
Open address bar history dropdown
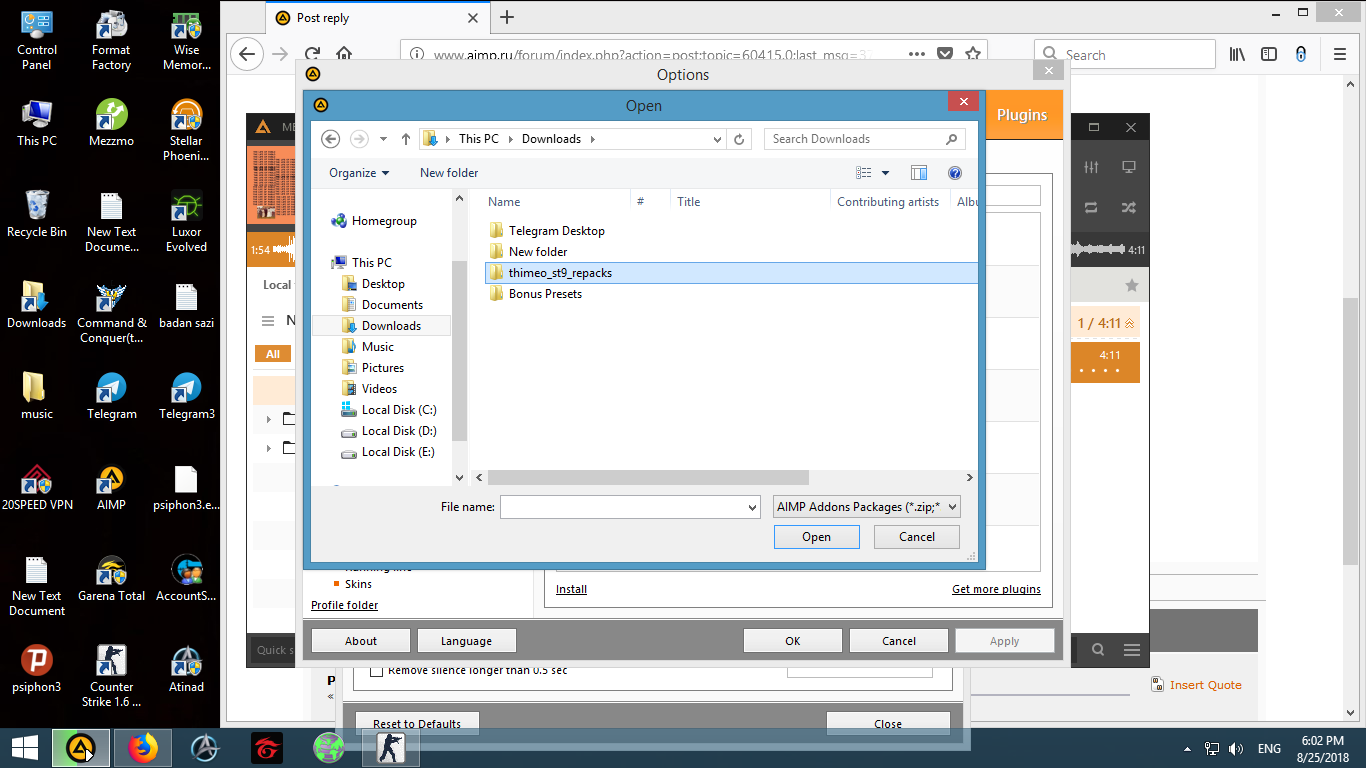717,139
